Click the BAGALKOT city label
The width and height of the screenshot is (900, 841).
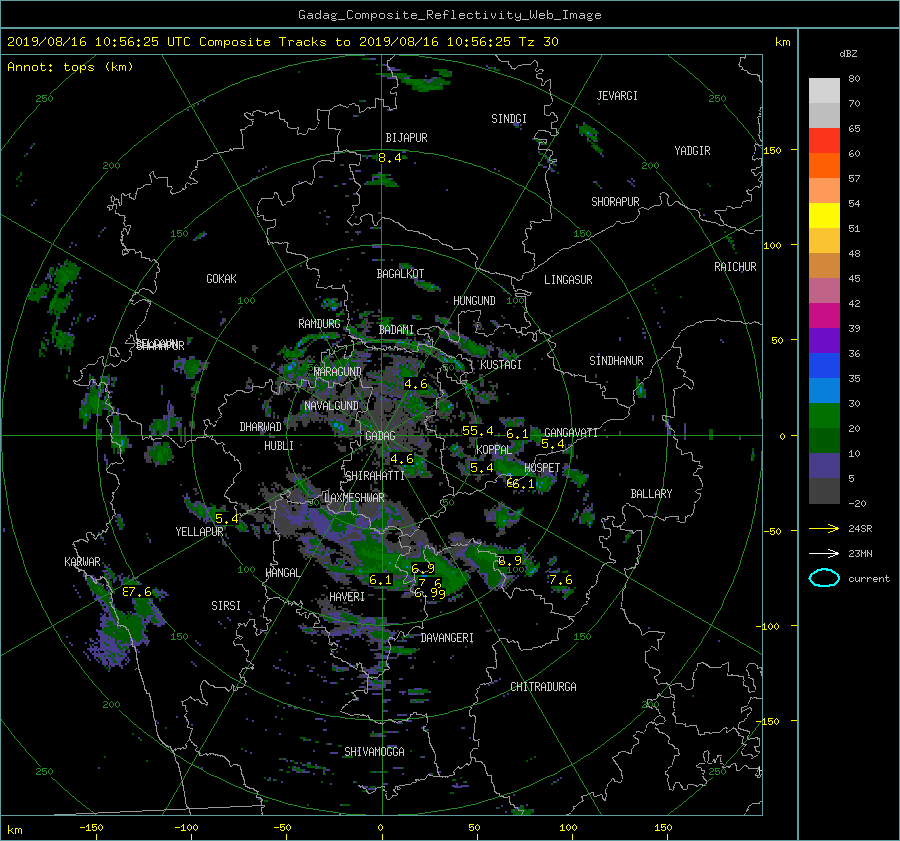coord(400,274)
